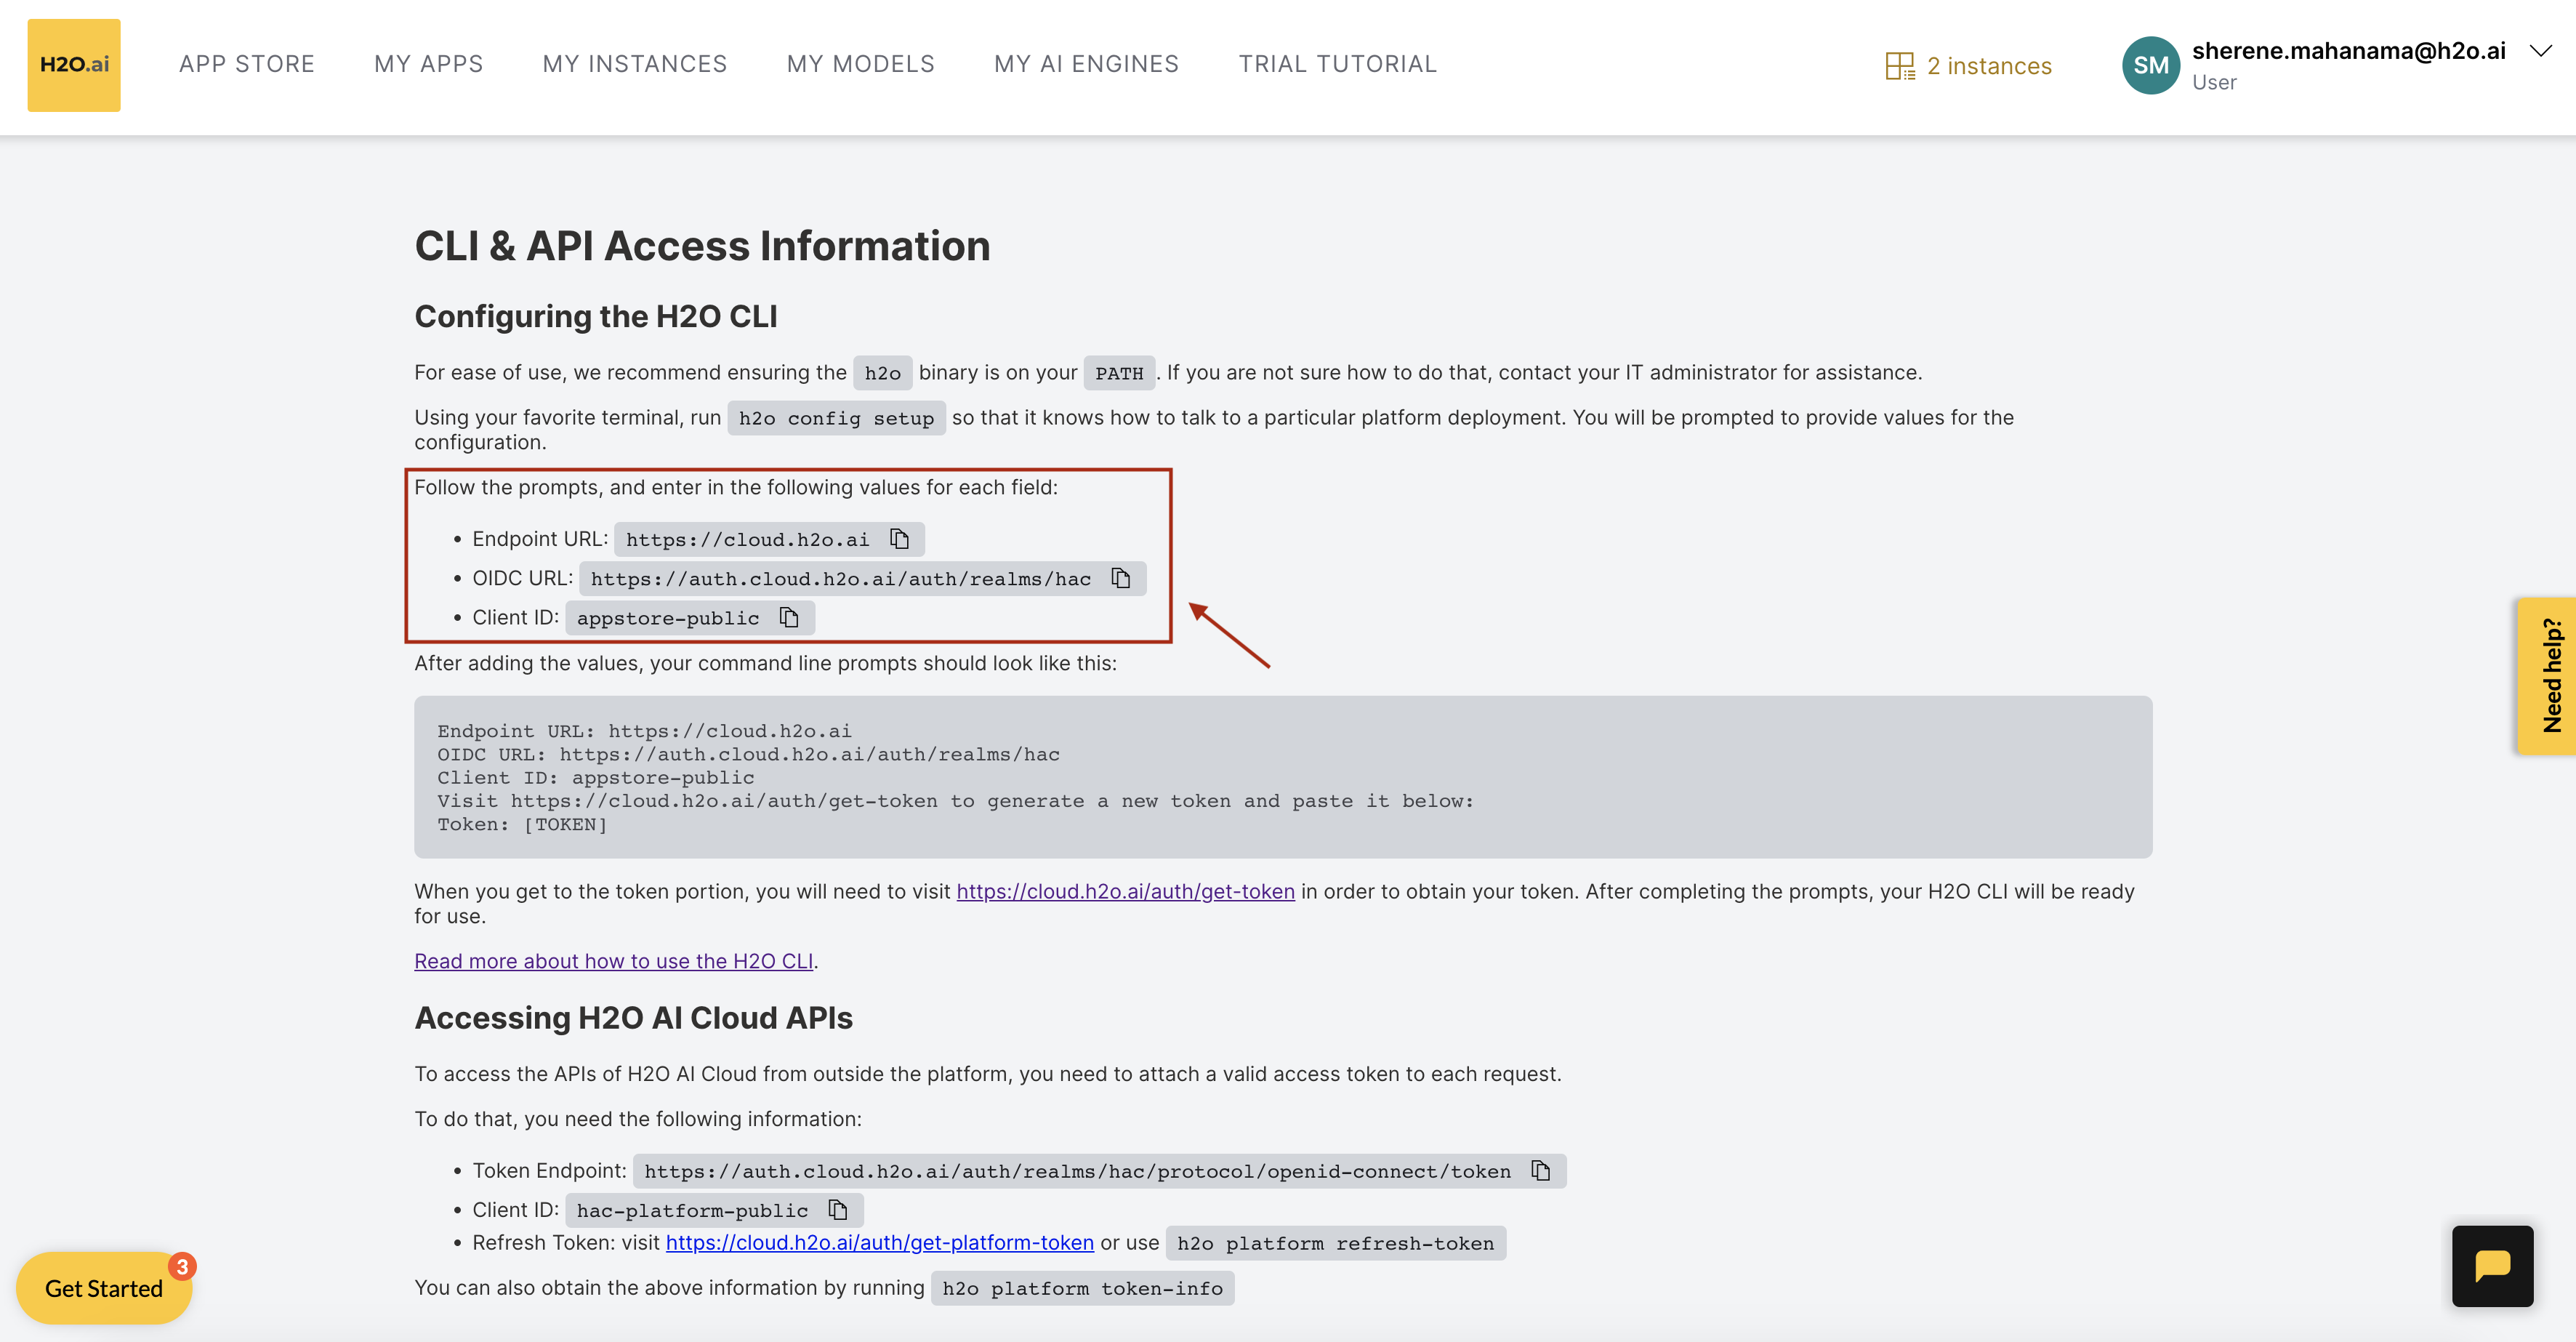Screen dimensions: 2576x1342
Task: Click the SM user avatar
Action: point(2151,65)
